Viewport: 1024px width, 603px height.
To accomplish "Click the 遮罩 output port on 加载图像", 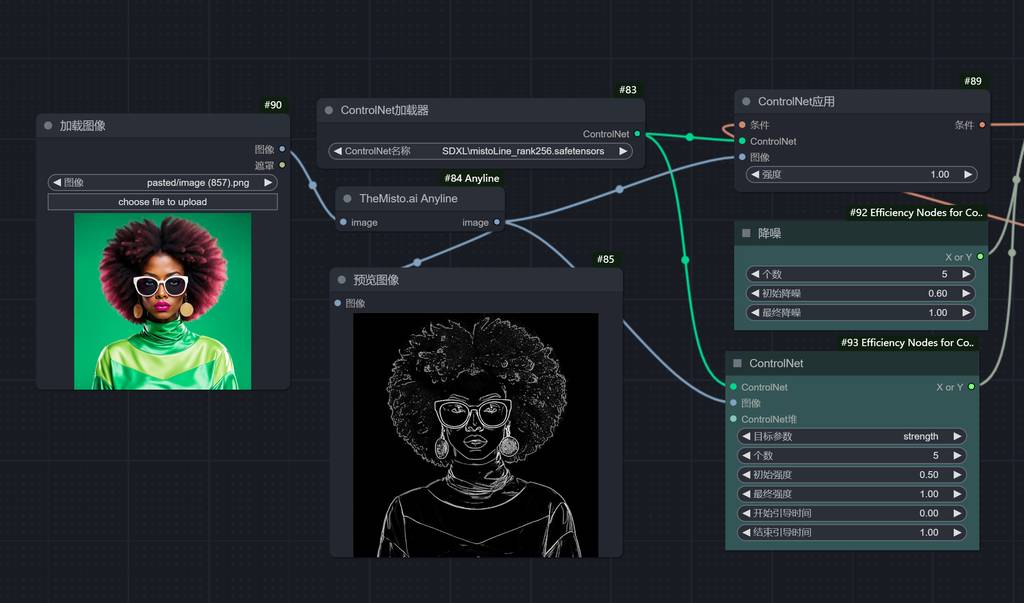I will click(x=282, y=165).
